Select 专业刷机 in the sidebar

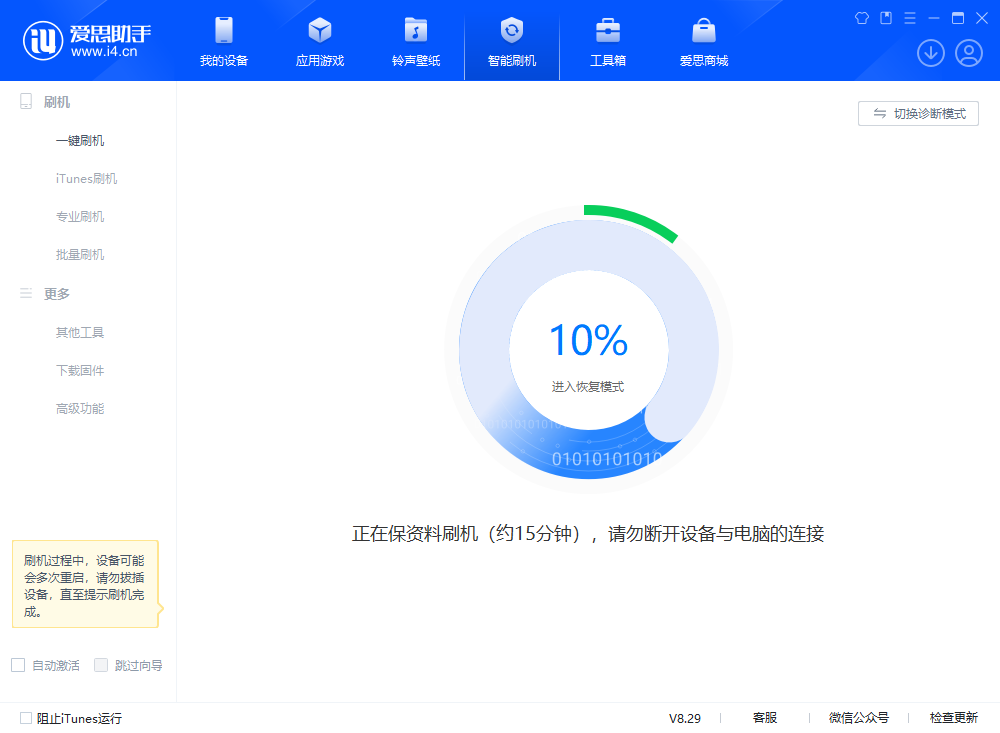click(x=80, y=216)
